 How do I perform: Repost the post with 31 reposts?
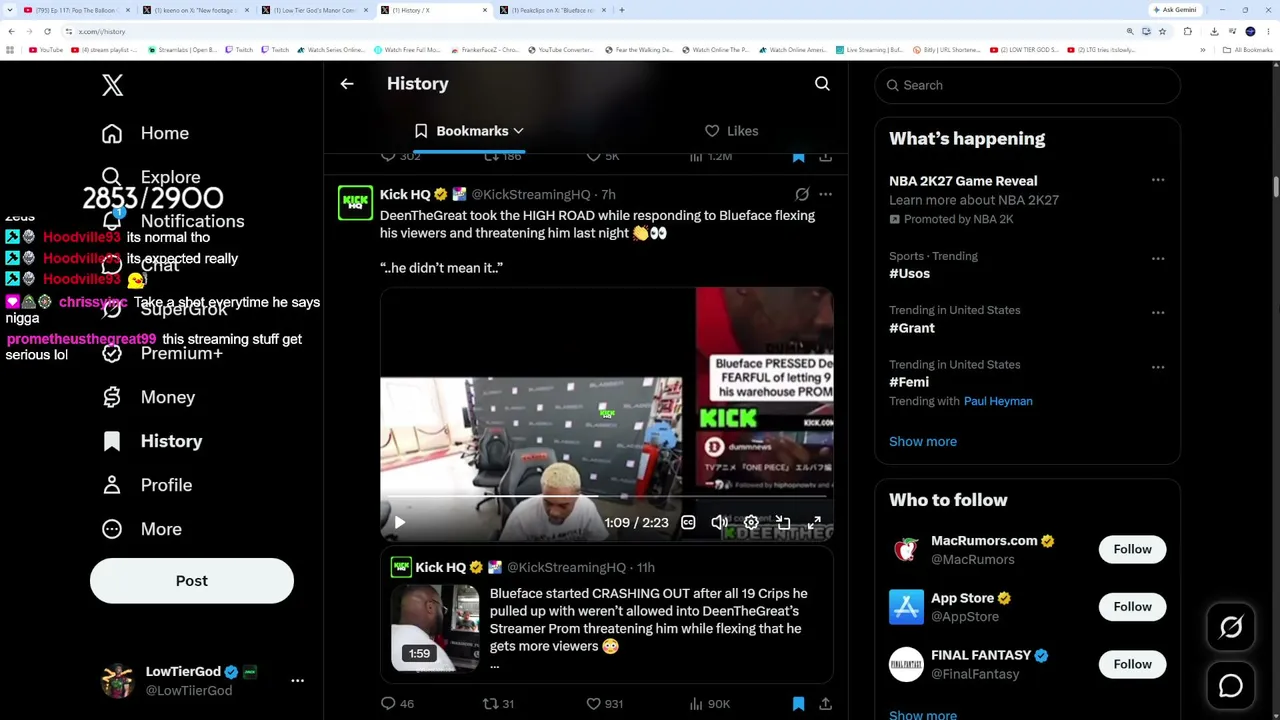pos(498,704)
